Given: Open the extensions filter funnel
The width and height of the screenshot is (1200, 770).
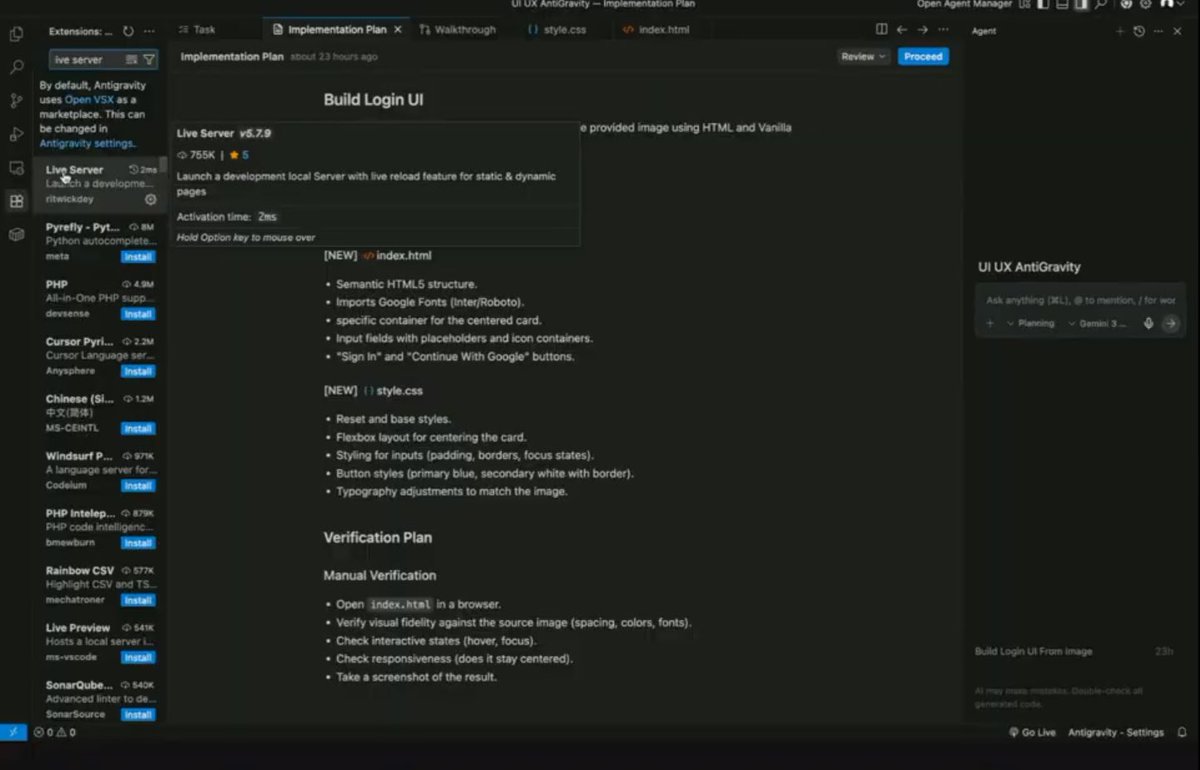Looking at the screenshot, I should [x=149, y=60].
